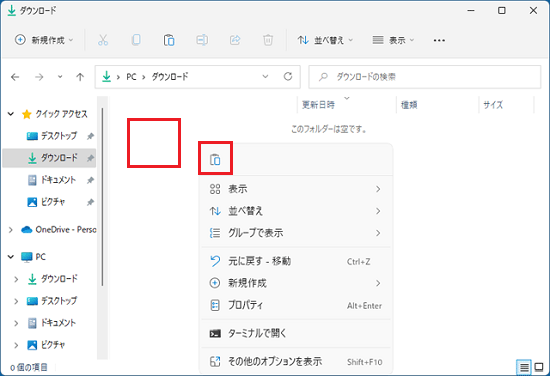Maximize the ダウンロード window
Screen dimensions: 550x376
pos(502,11)
